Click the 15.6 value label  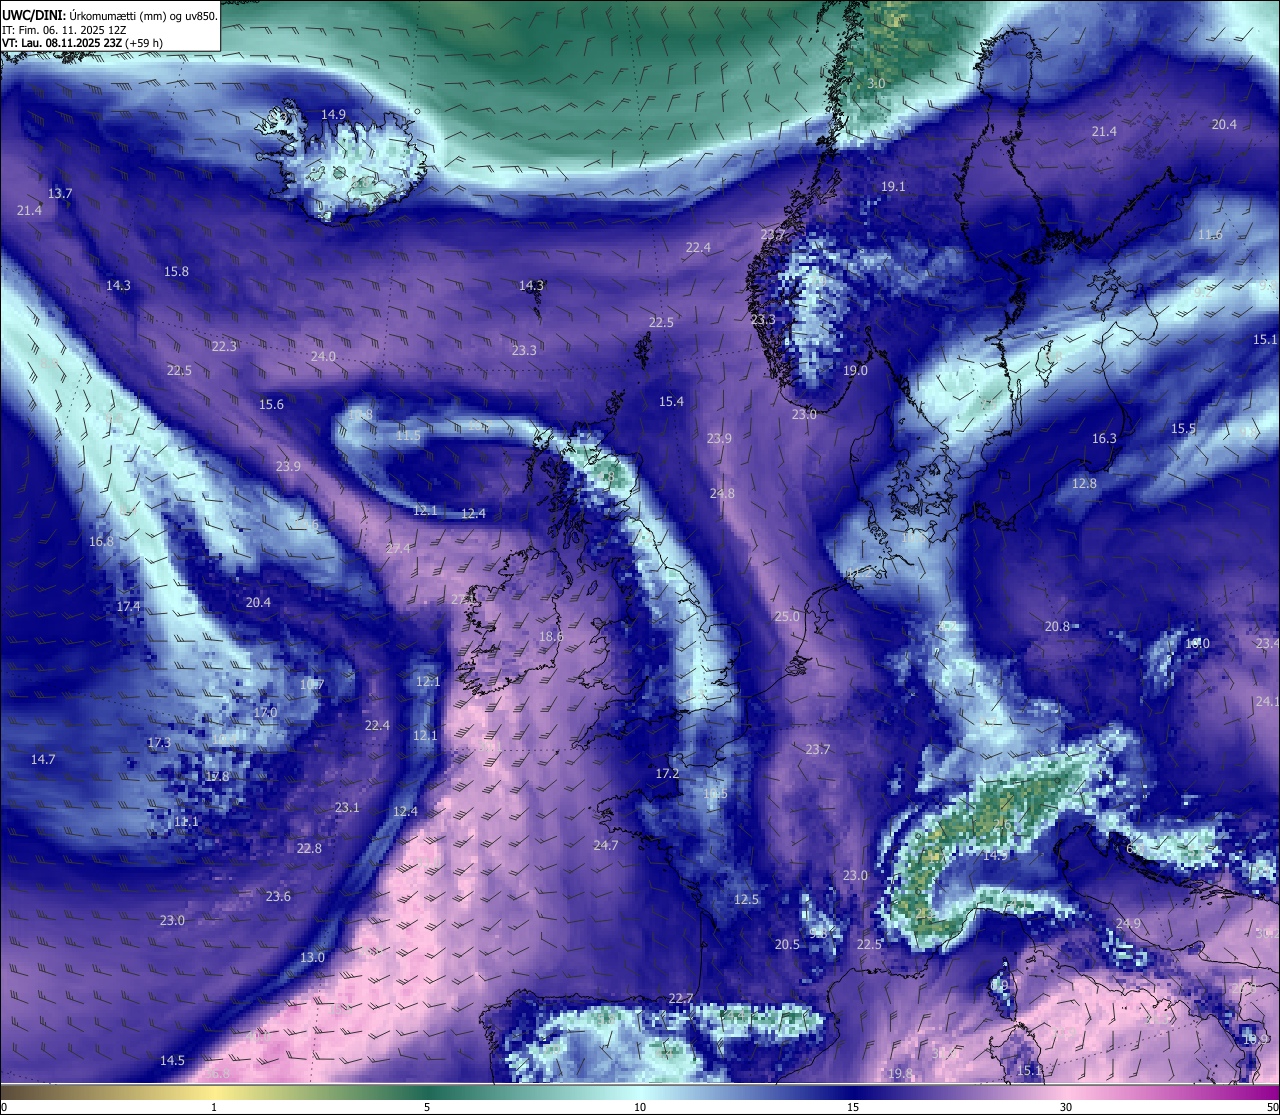pyautogui.click(x=271, y=405)
